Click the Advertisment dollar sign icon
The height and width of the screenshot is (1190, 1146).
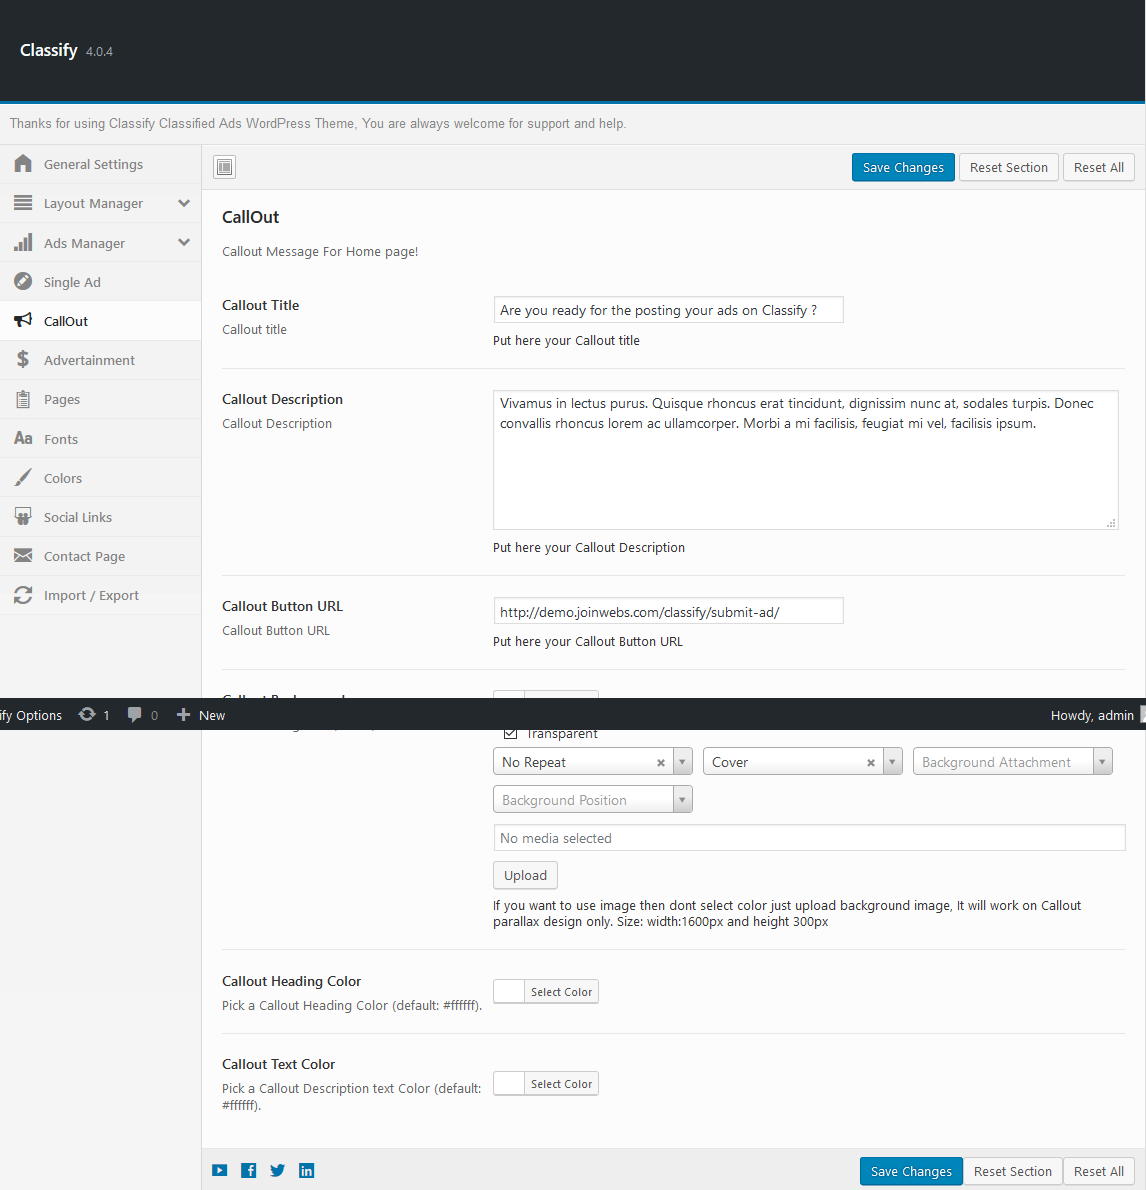[24, 359]
